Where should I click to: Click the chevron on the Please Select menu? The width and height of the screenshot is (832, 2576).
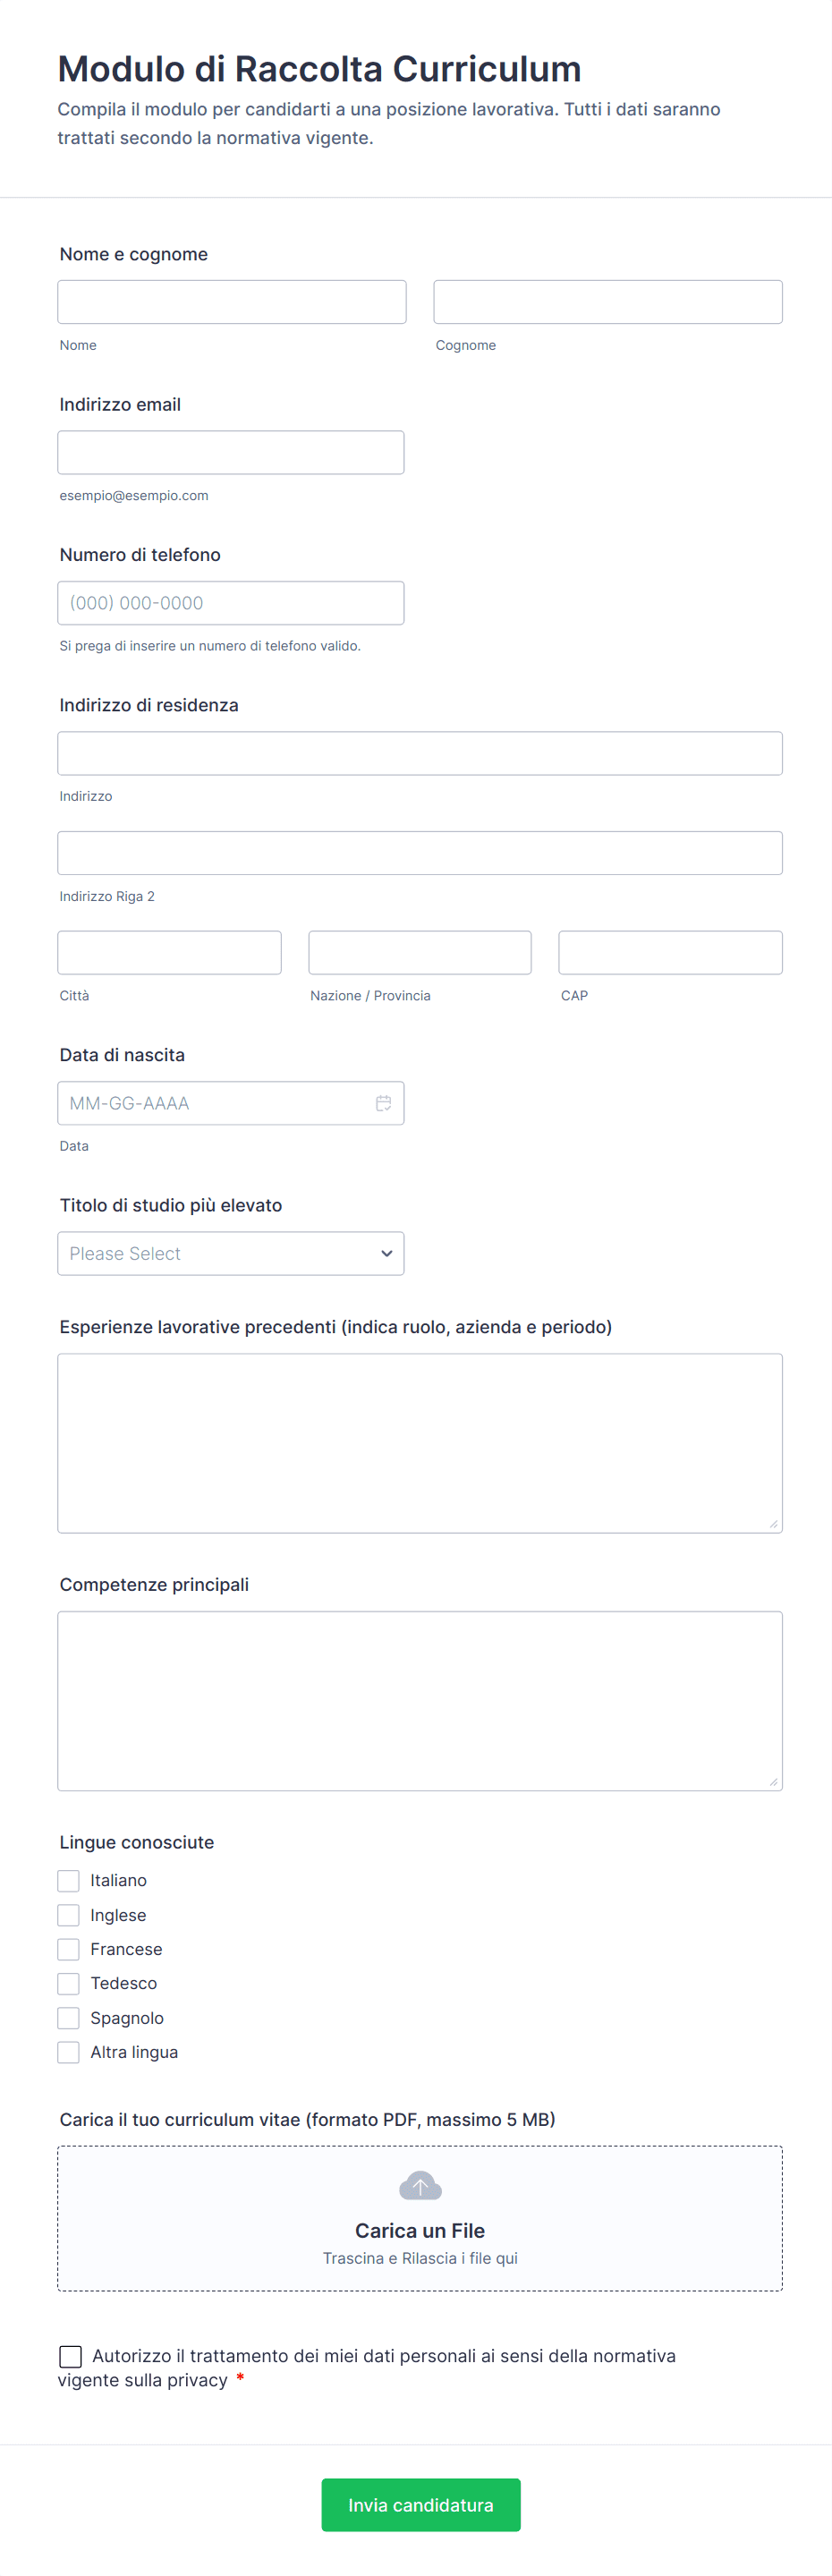tap(386, 1253)
